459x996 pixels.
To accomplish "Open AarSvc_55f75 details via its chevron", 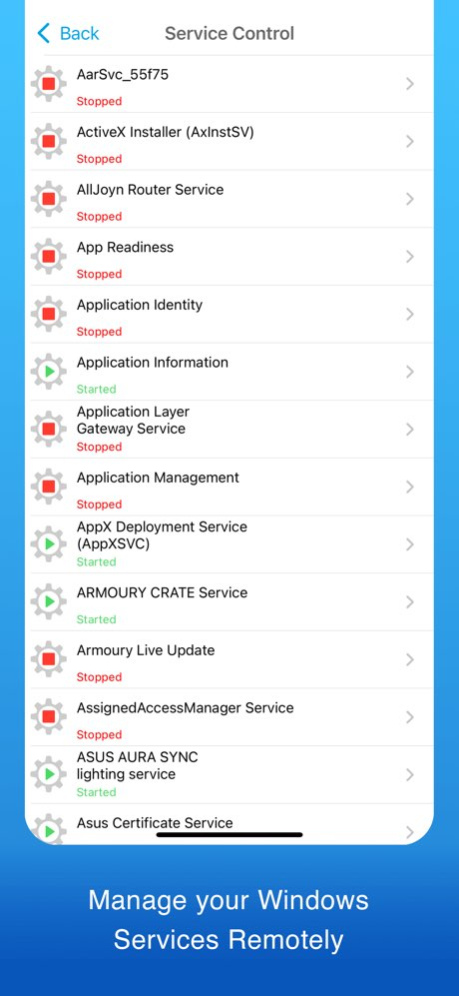I will pyautogui.click(x=410, y=84).
